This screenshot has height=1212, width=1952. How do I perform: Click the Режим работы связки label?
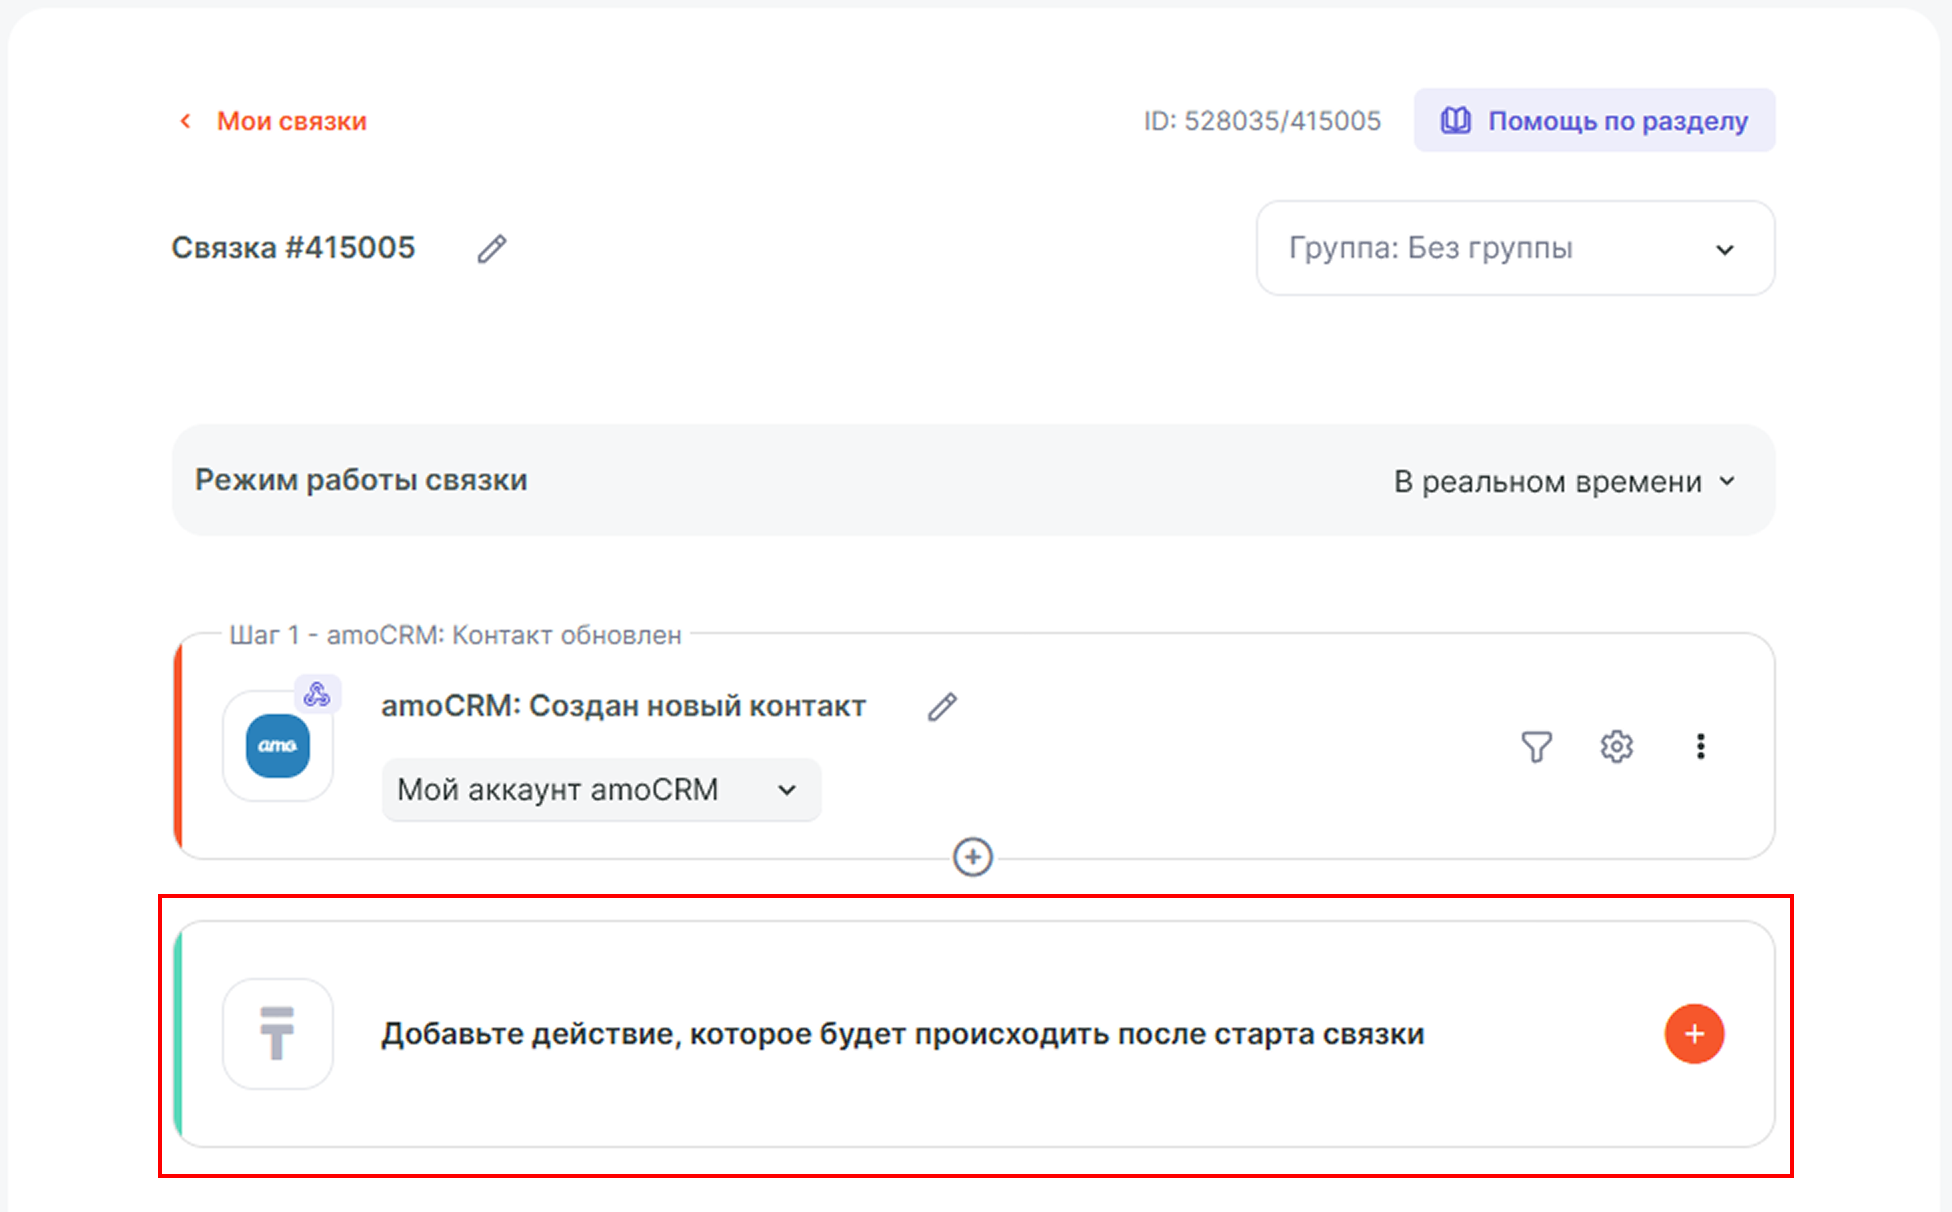(361, 480)
